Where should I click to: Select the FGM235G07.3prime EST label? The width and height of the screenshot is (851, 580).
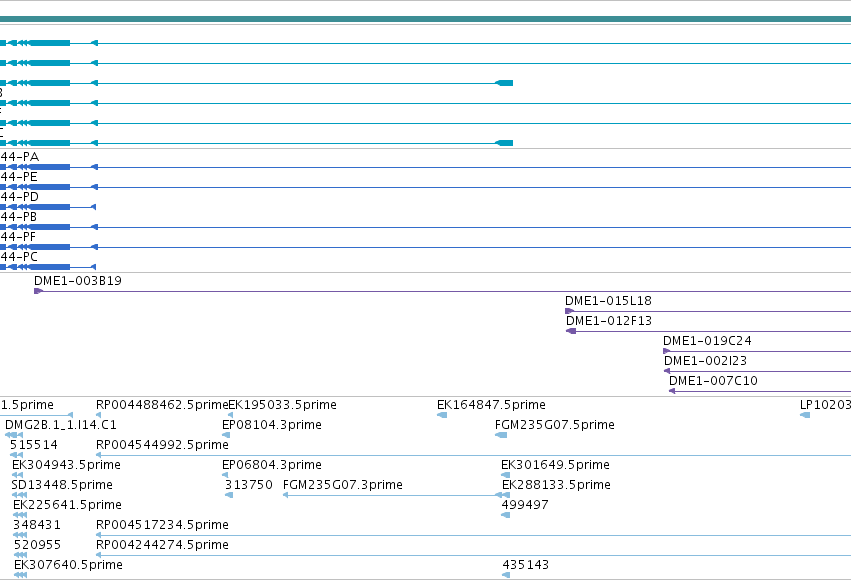tap(342, 485)
